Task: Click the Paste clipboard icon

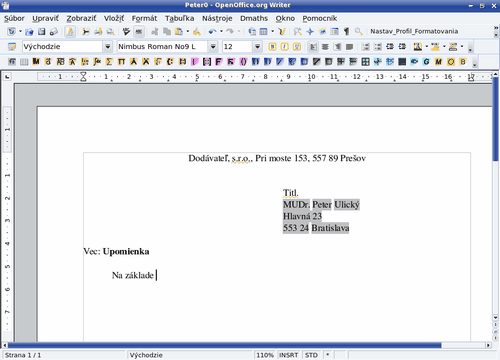Action: [179, 32]
